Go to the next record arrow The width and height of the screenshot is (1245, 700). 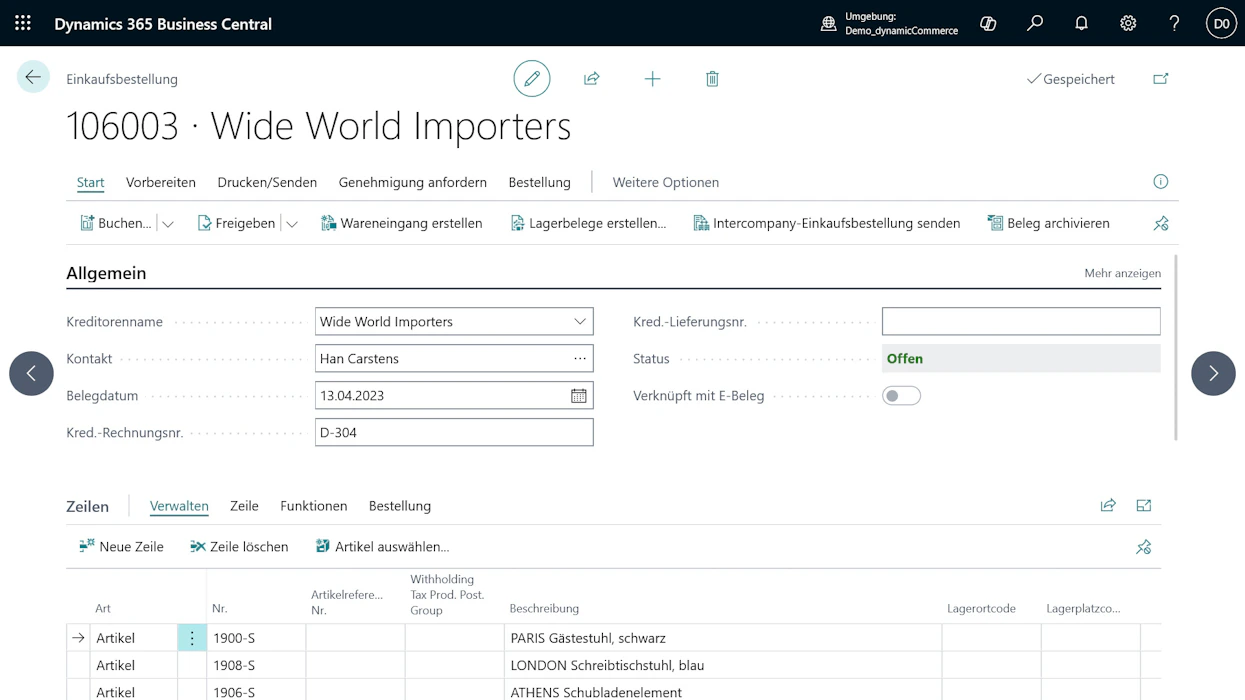coord(1213,373)
